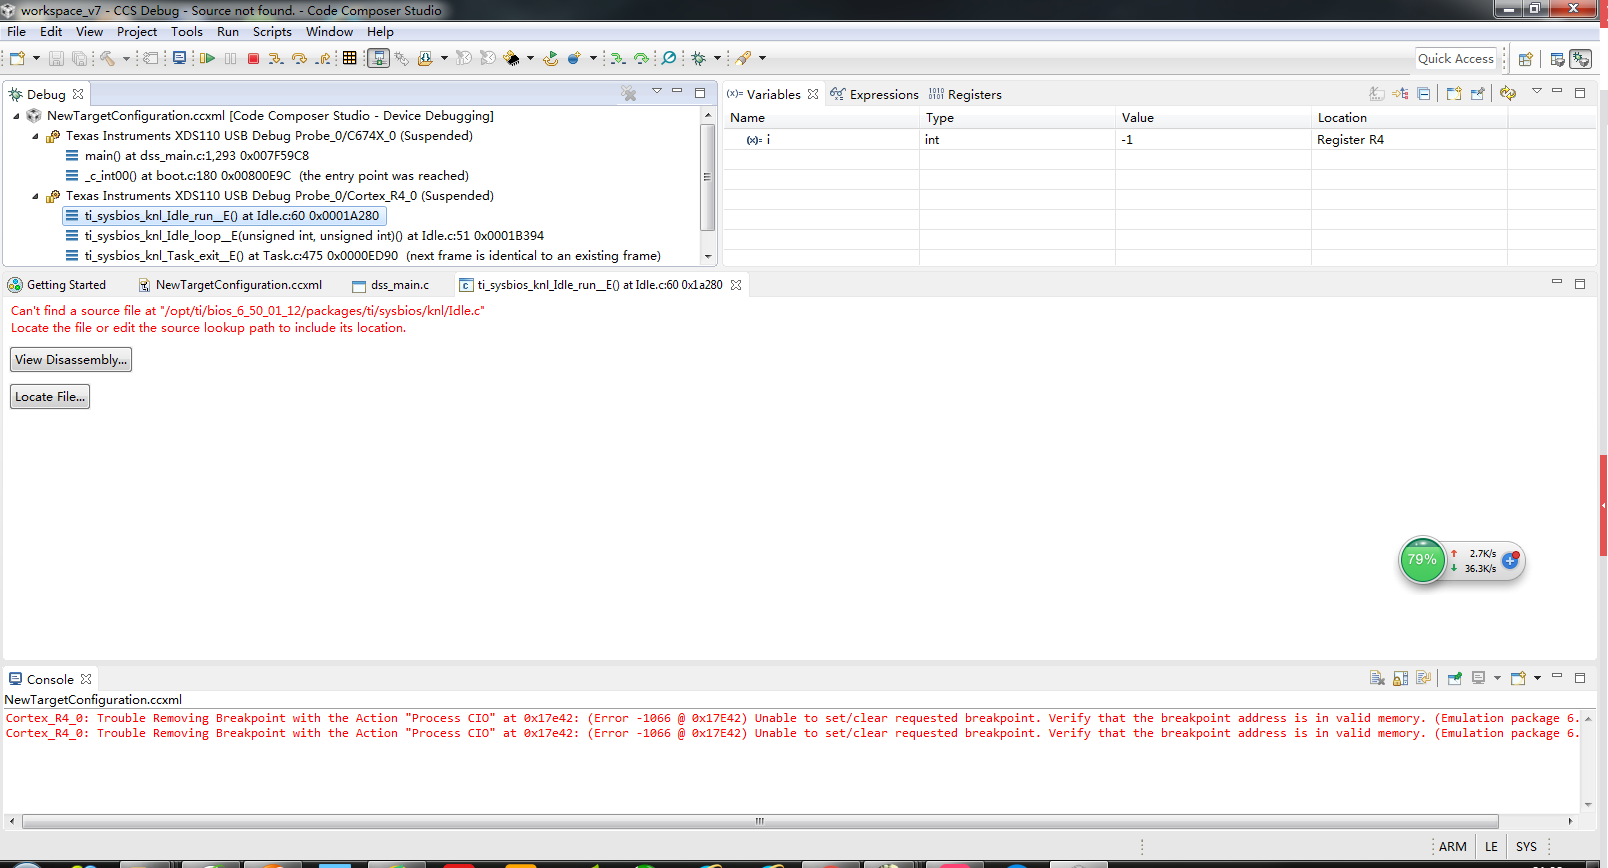Collapse the NewTargetConfiguration.ccxml debug tree node
This screenshot has height=868, width=1608.
(x=16, y=116)
